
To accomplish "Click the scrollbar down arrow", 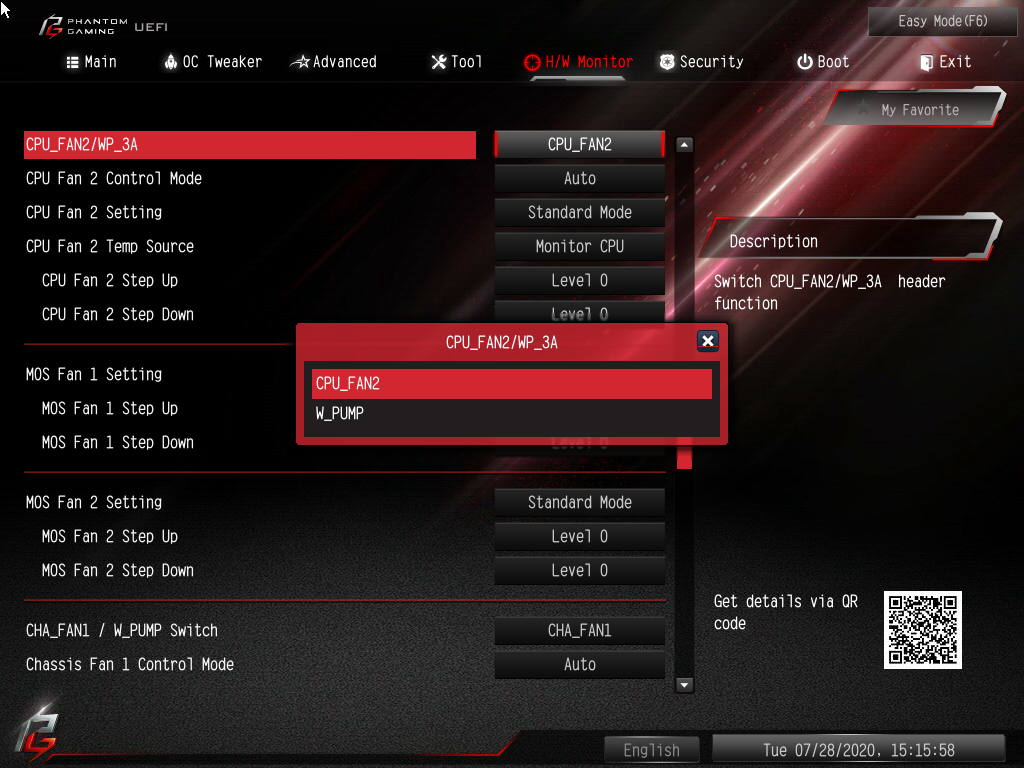I will point(684,685).
